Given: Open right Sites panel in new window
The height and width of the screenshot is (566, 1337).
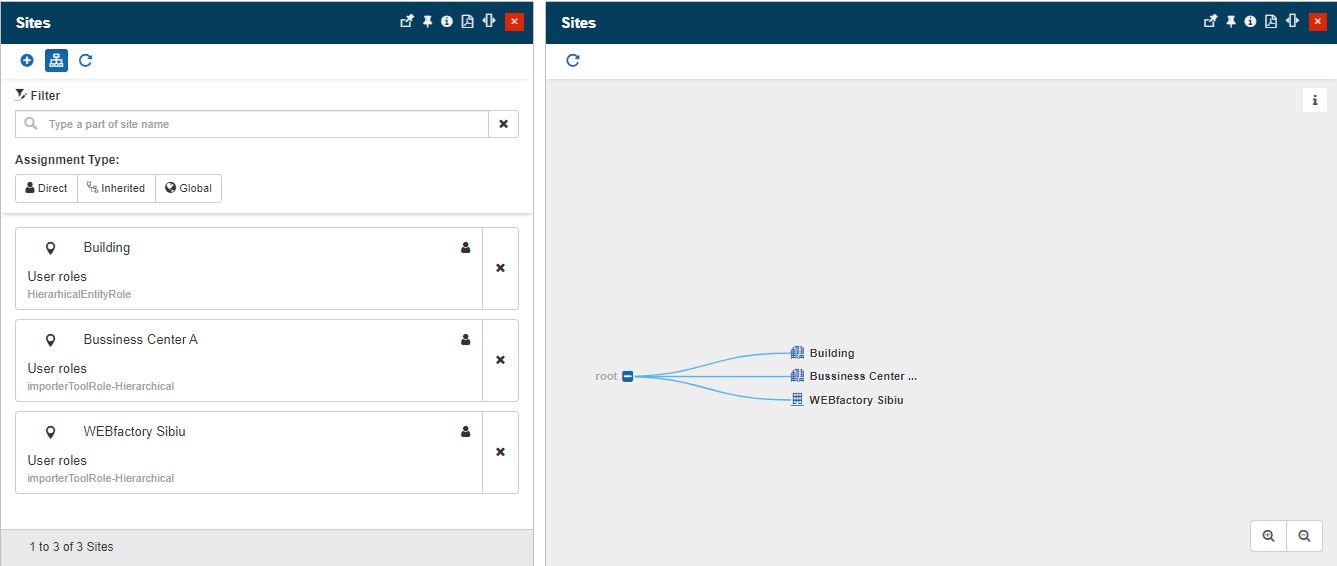Looking at the screenshot, I should 1210,22.
